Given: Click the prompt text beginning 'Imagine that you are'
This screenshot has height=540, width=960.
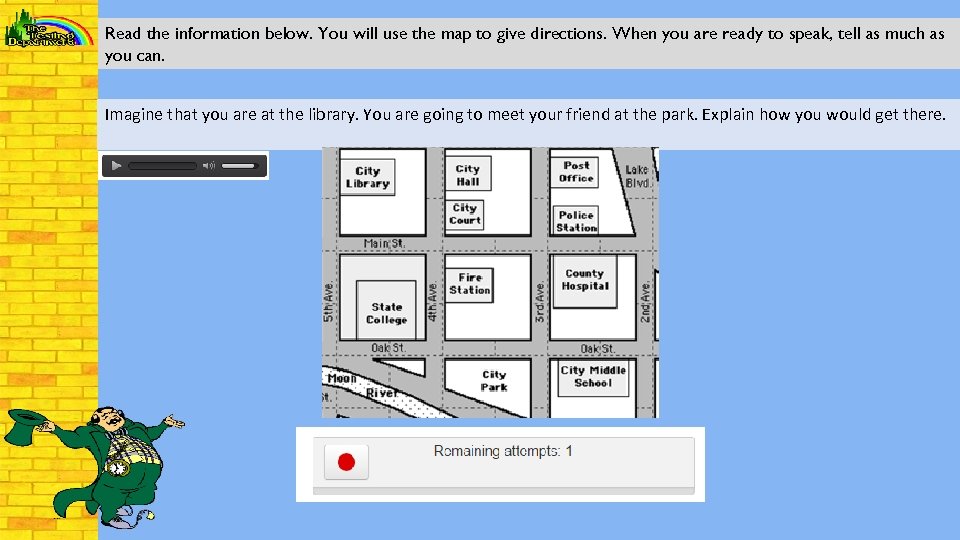Looking at the screenshot, I should click(525, 115).
